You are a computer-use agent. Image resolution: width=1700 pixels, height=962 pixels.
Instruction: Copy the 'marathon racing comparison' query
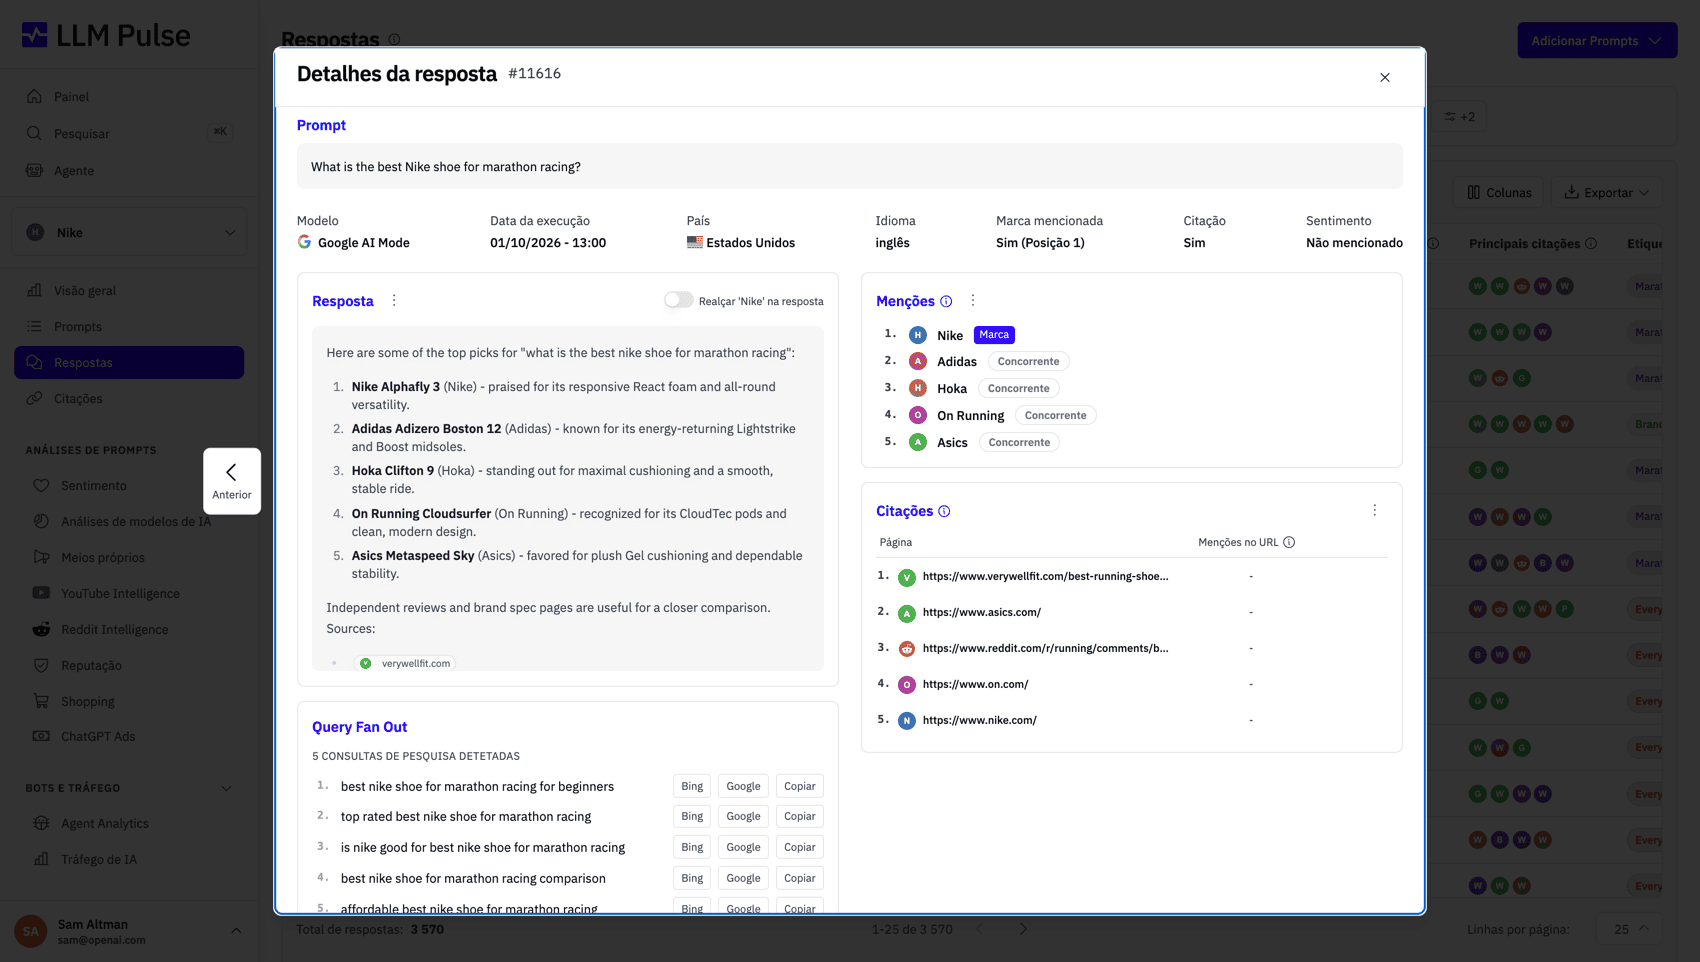point(799,878)
